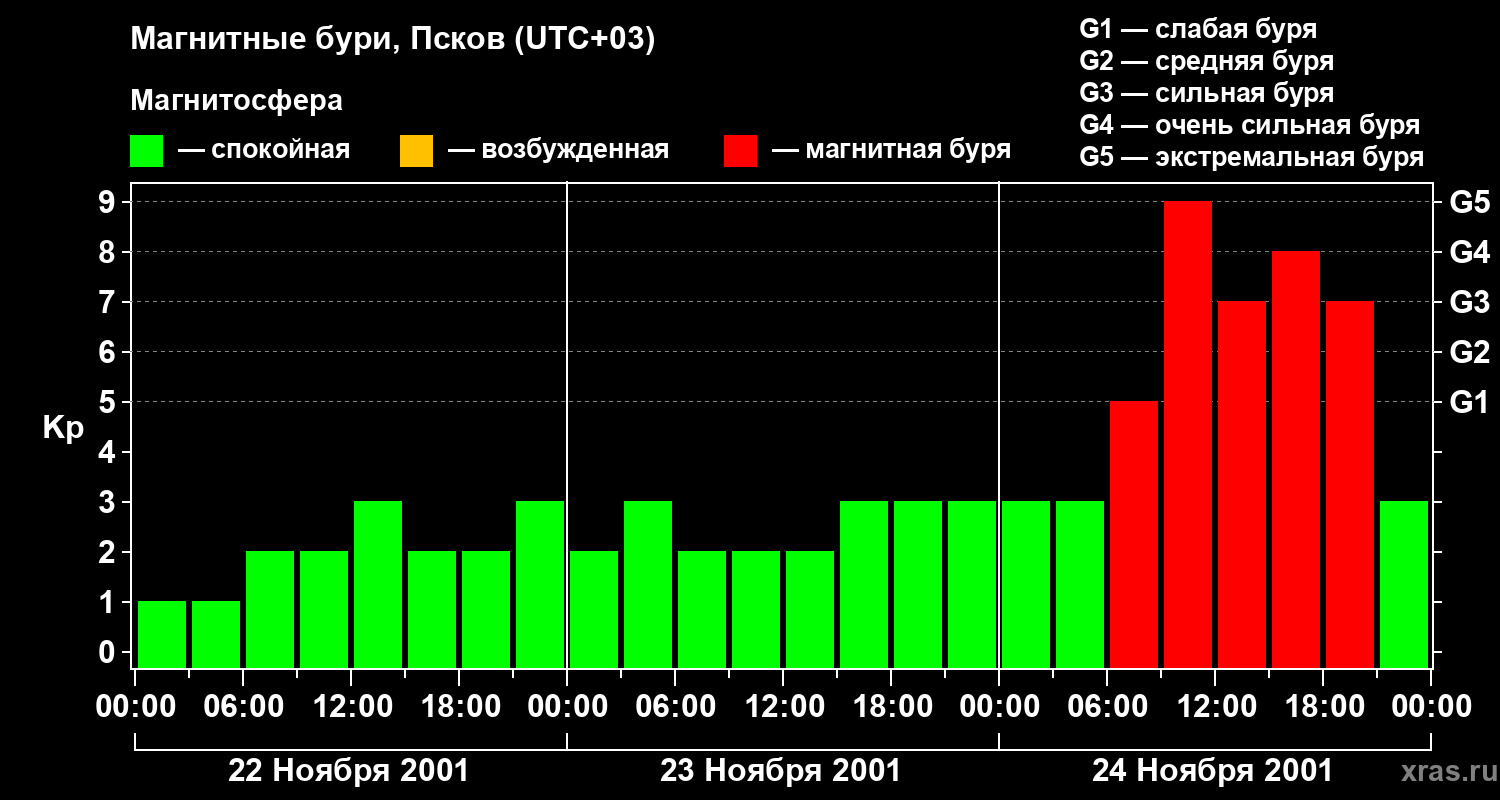The width and height of the screenshot is (1500, 800).
Task: Select the last green bar on 24 November
Action: [1404, 584]
